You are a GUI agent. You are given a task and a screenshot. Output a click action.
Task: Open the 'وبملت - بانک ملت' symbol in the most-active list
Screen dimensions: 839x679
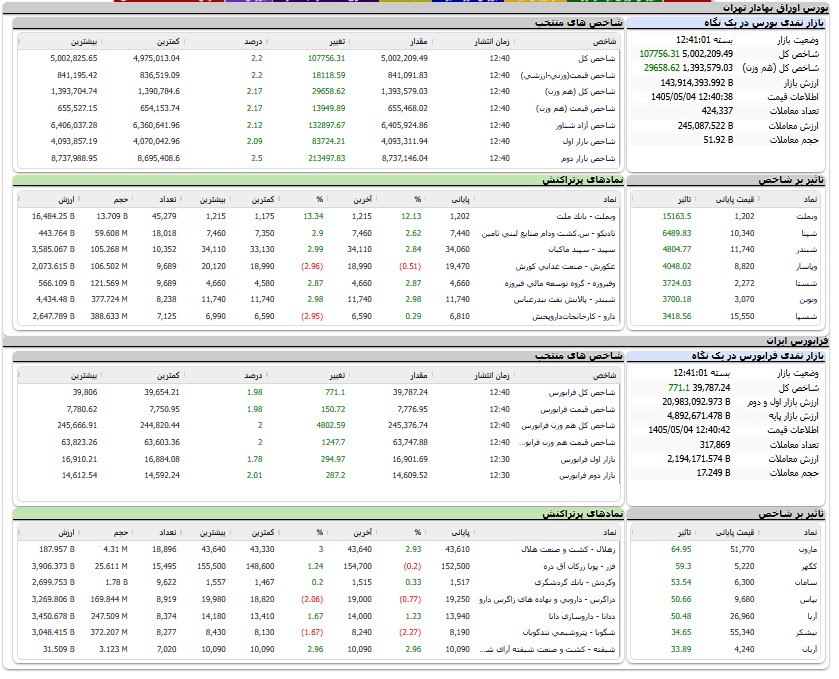point(586,216)
